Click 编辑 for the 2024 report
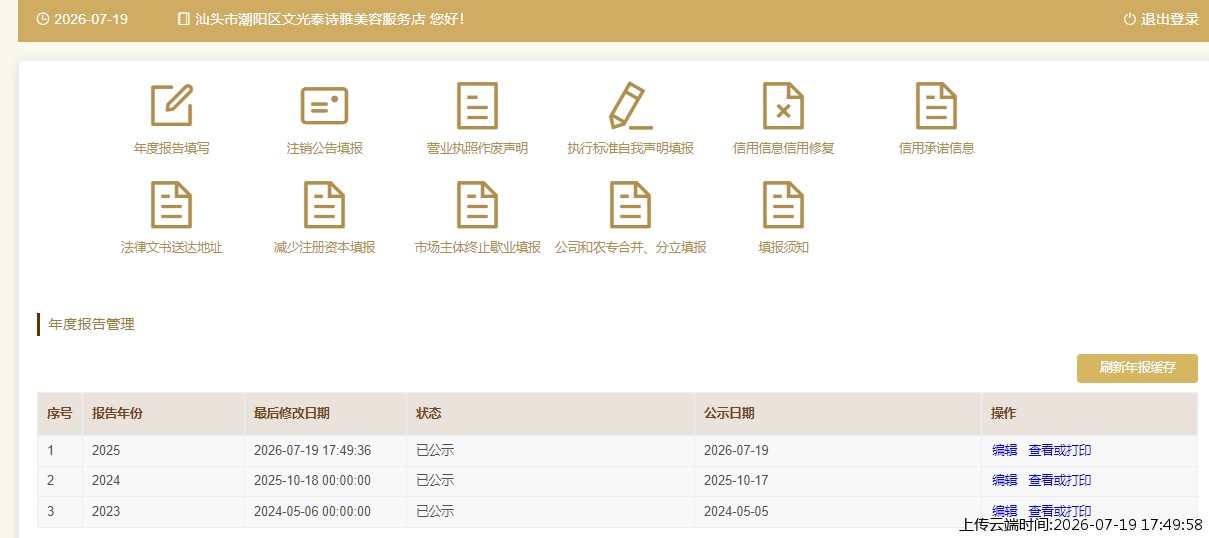This screenshot has width=1209, height=538. click(x=1004, y=480)
